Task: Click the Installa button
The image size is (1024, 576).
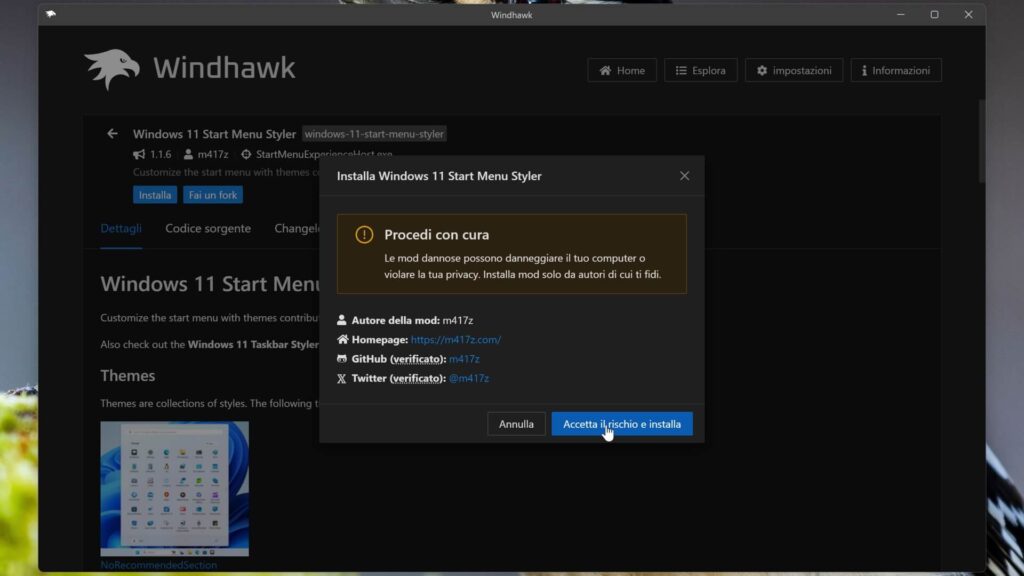Action: click(155, 195)
